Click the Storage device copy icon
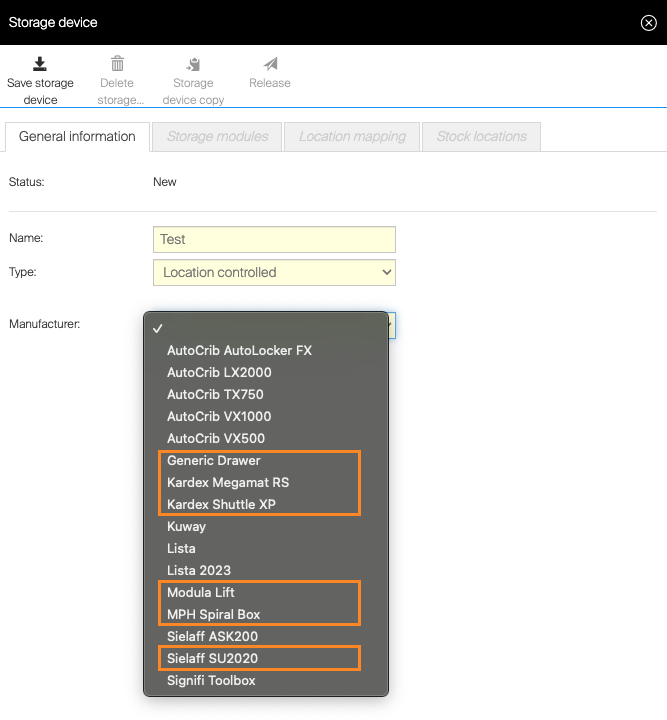The image size is (667, 720). pyautogui.click(x=193, y=64)
